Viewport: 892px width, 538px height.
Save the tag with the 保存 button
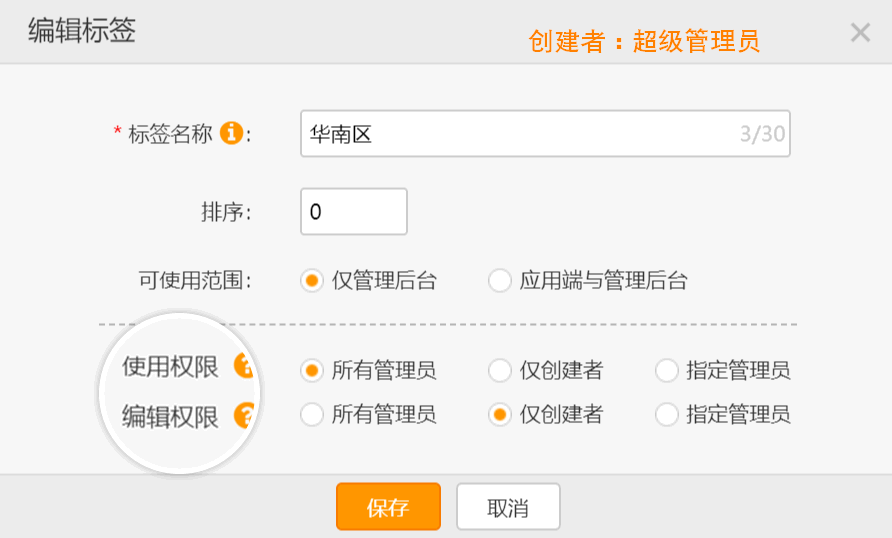pyautogui.click(x=389, y=507)
